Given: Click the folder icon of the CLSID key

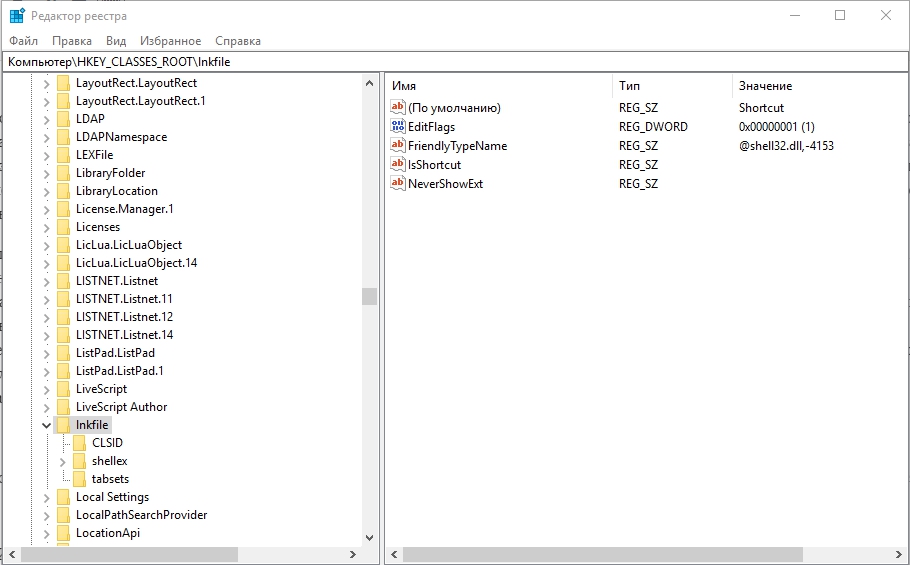Looking at the screenshot, I should (x=80, y=443).
